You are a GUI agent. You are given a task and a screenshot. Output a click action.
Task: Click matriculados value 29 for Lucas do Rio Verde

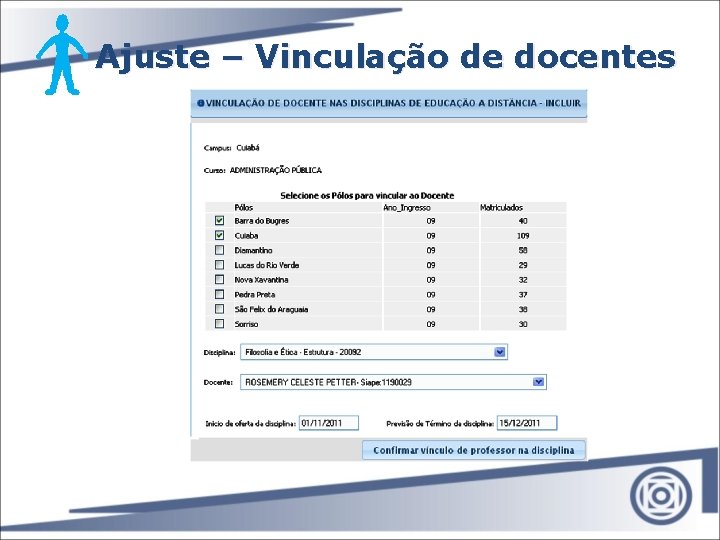point(523,265)
